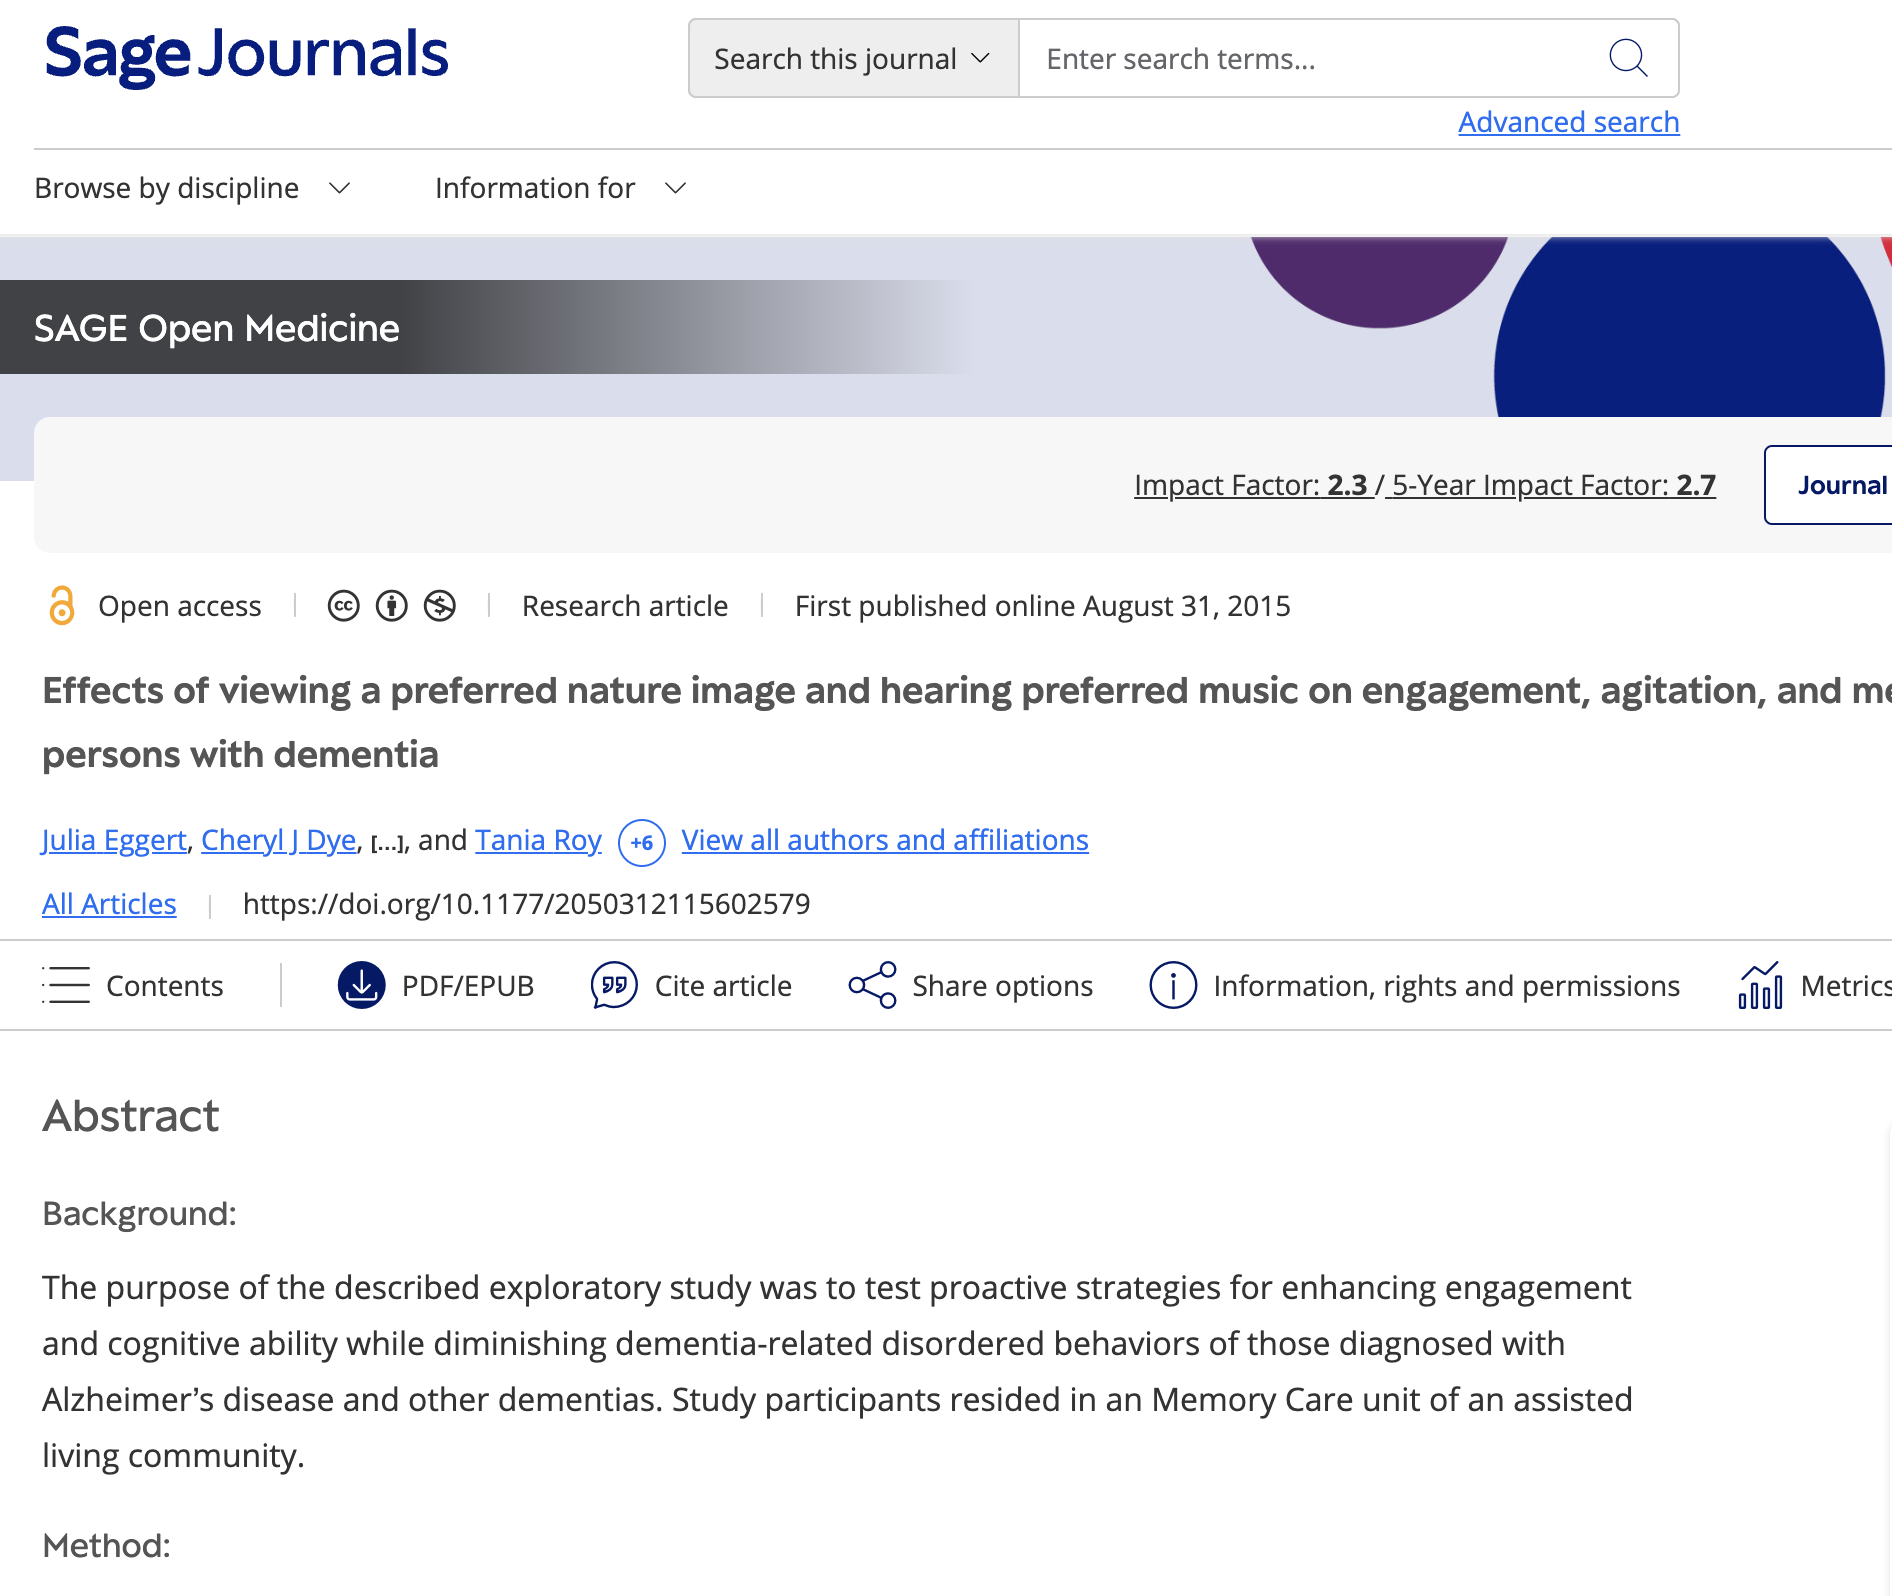Expand the +6 additional authors badge
Viewport: 1892px width, 1596px height.
[641, 842]
